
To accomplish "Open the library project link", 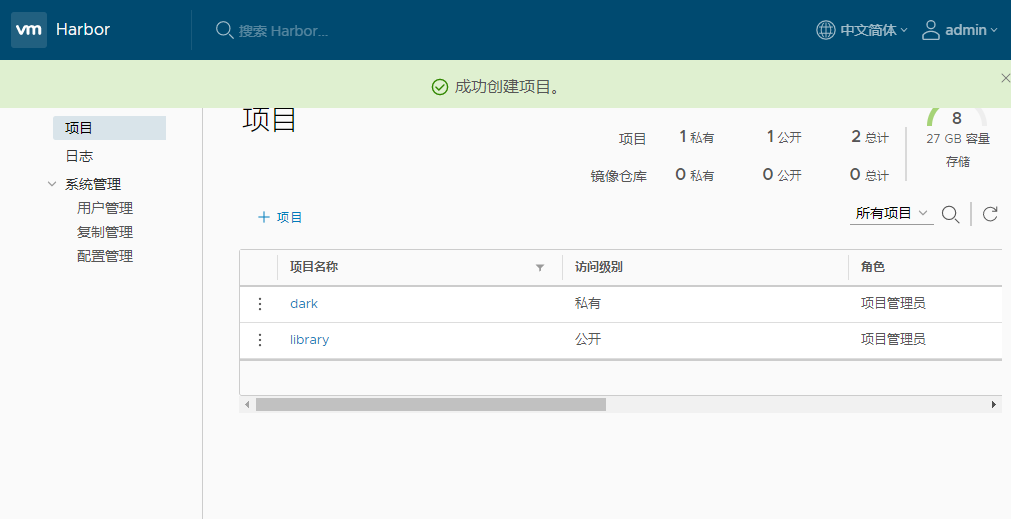I will point(309,340).
